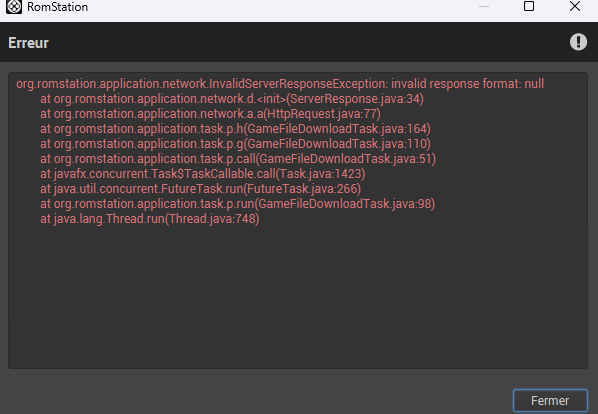Select the GameFileDownloadTask.java:110 line

coord(235,144)
